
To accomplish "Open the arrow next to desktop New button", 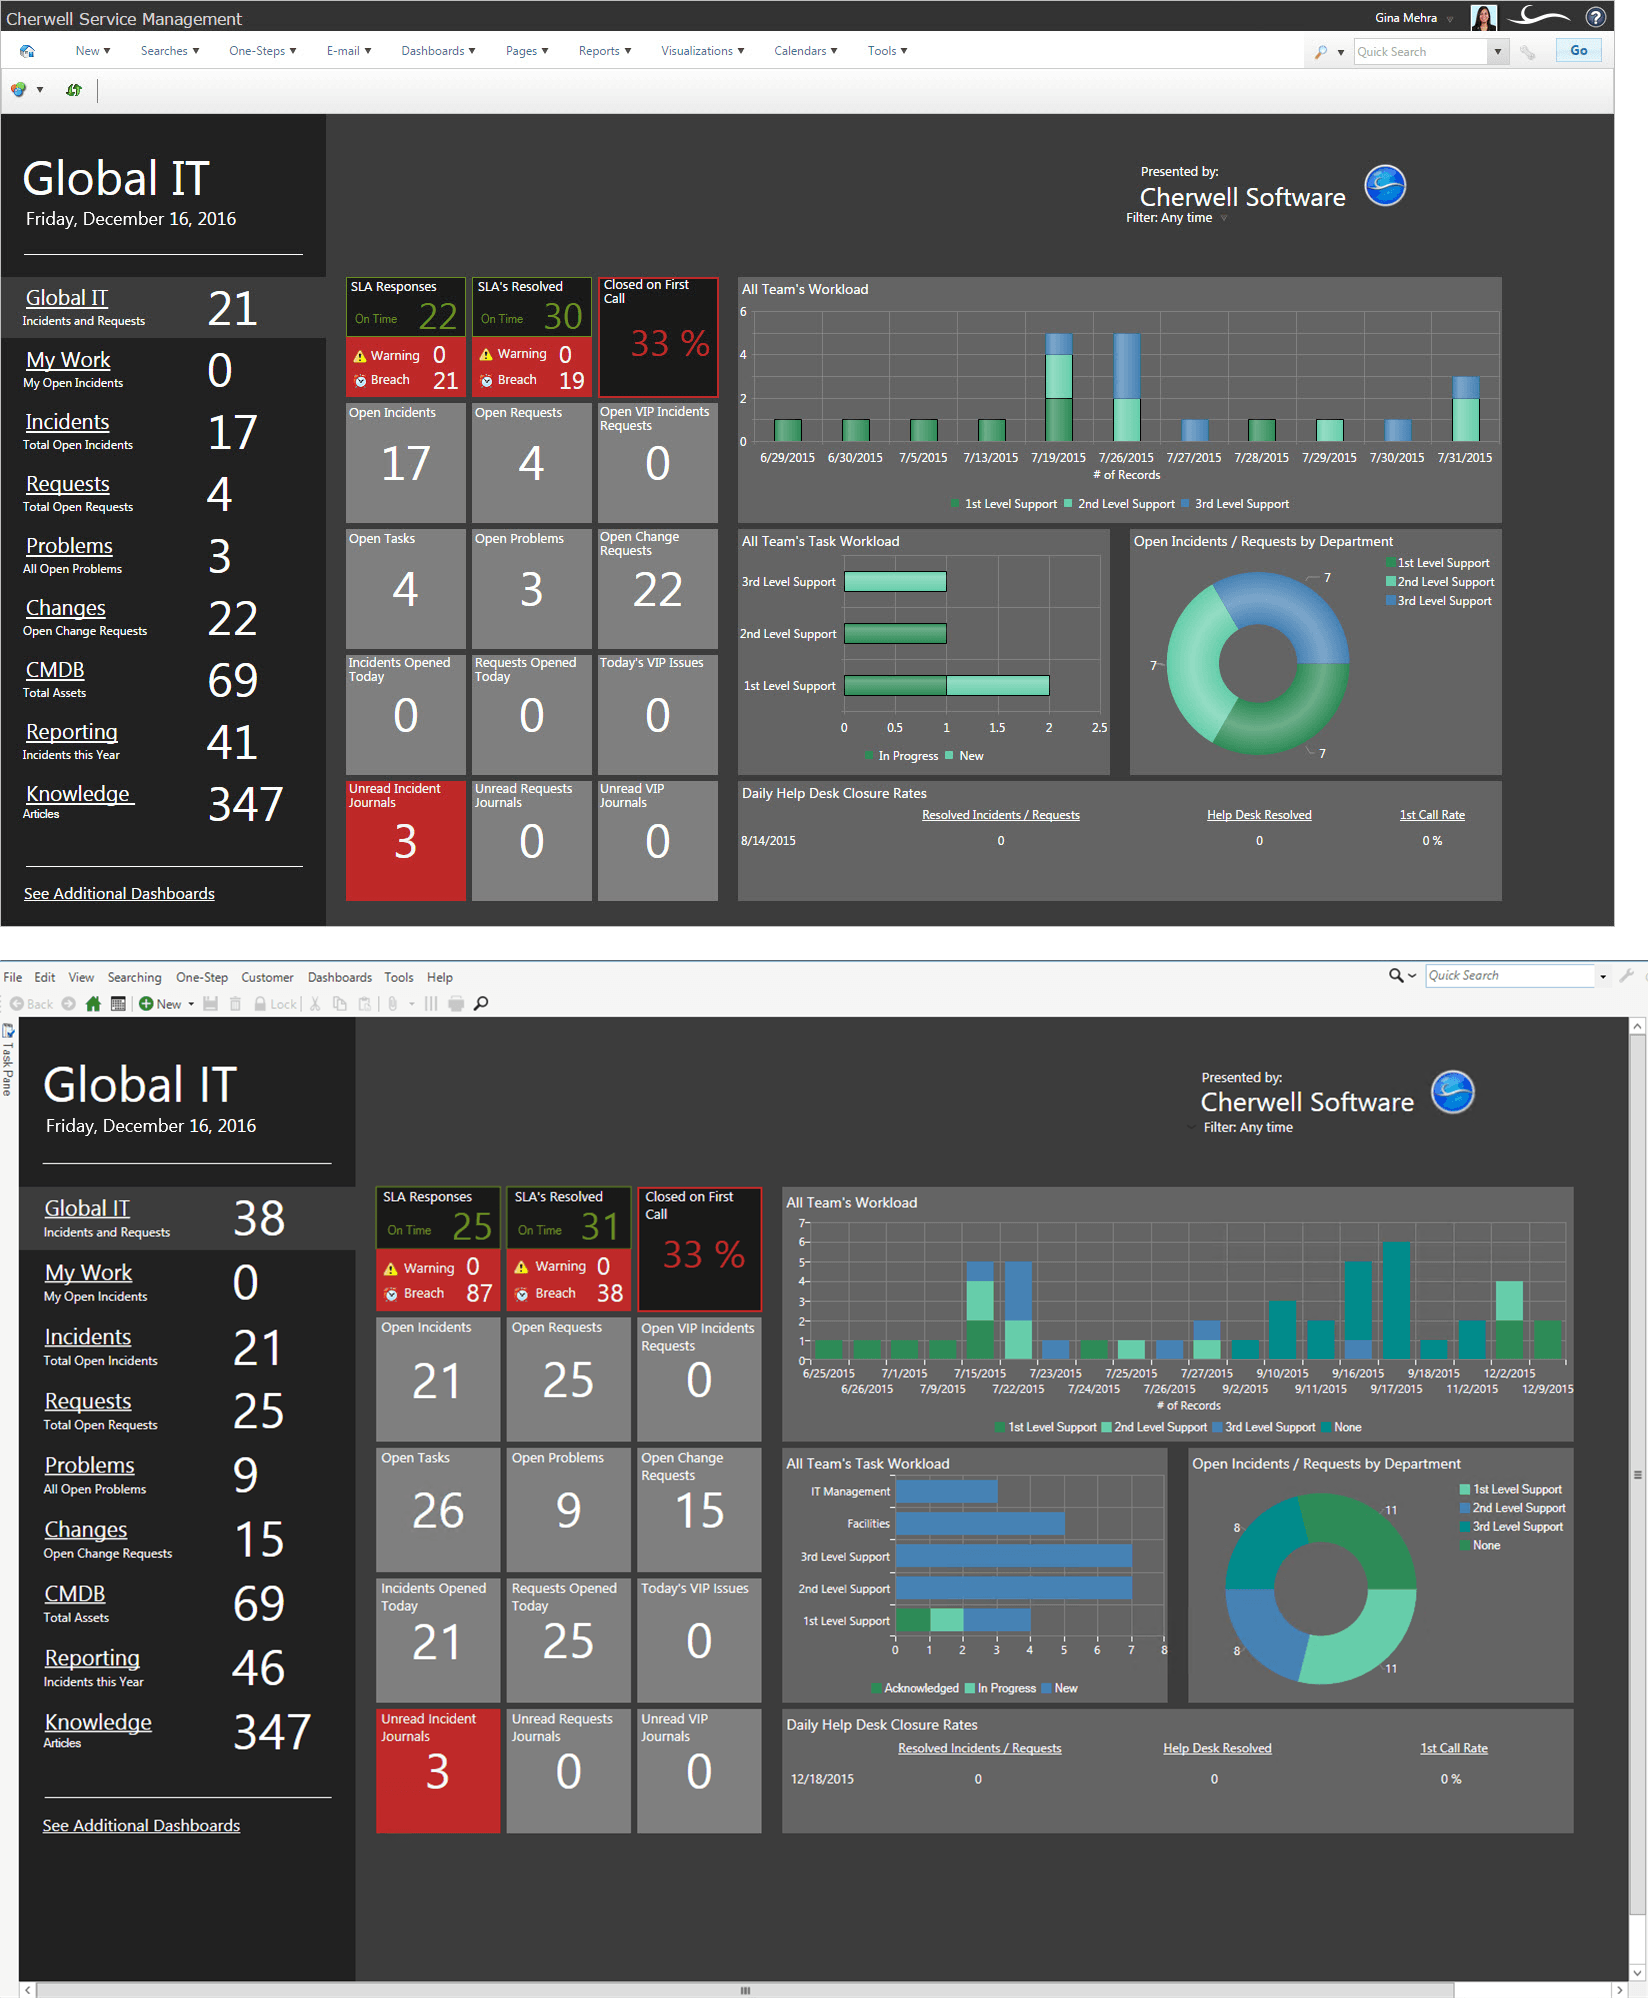I will pos(191,1004).
